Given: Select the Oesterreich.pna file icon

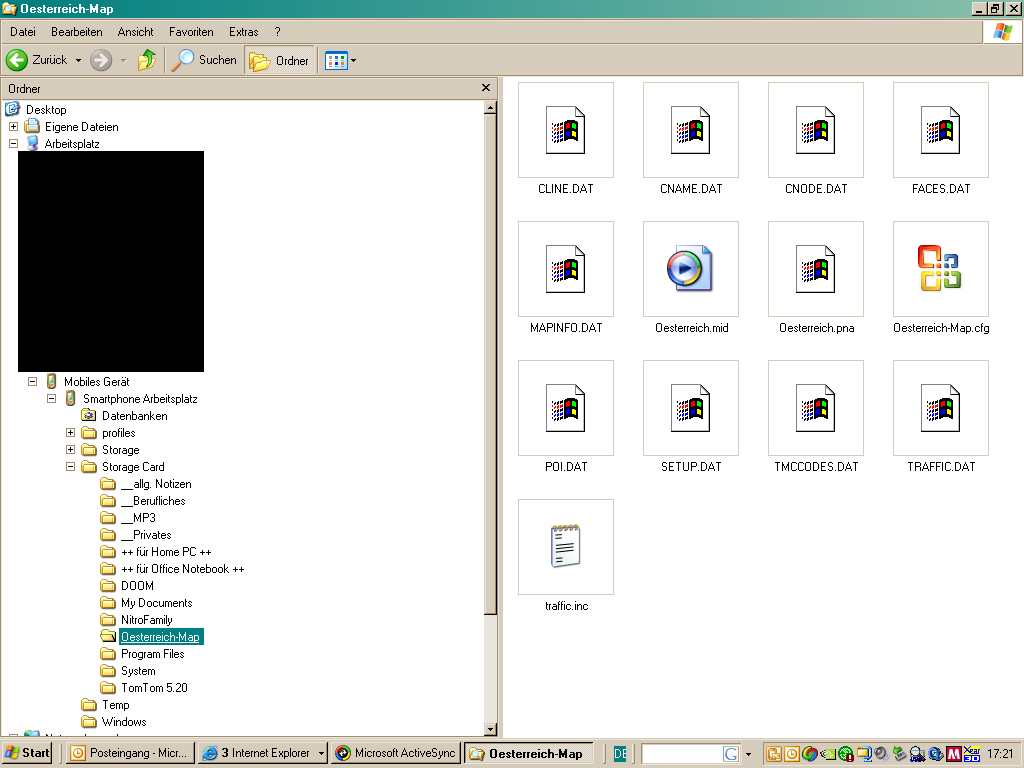Looking at the screenshot, I should (x=816, y=269).
